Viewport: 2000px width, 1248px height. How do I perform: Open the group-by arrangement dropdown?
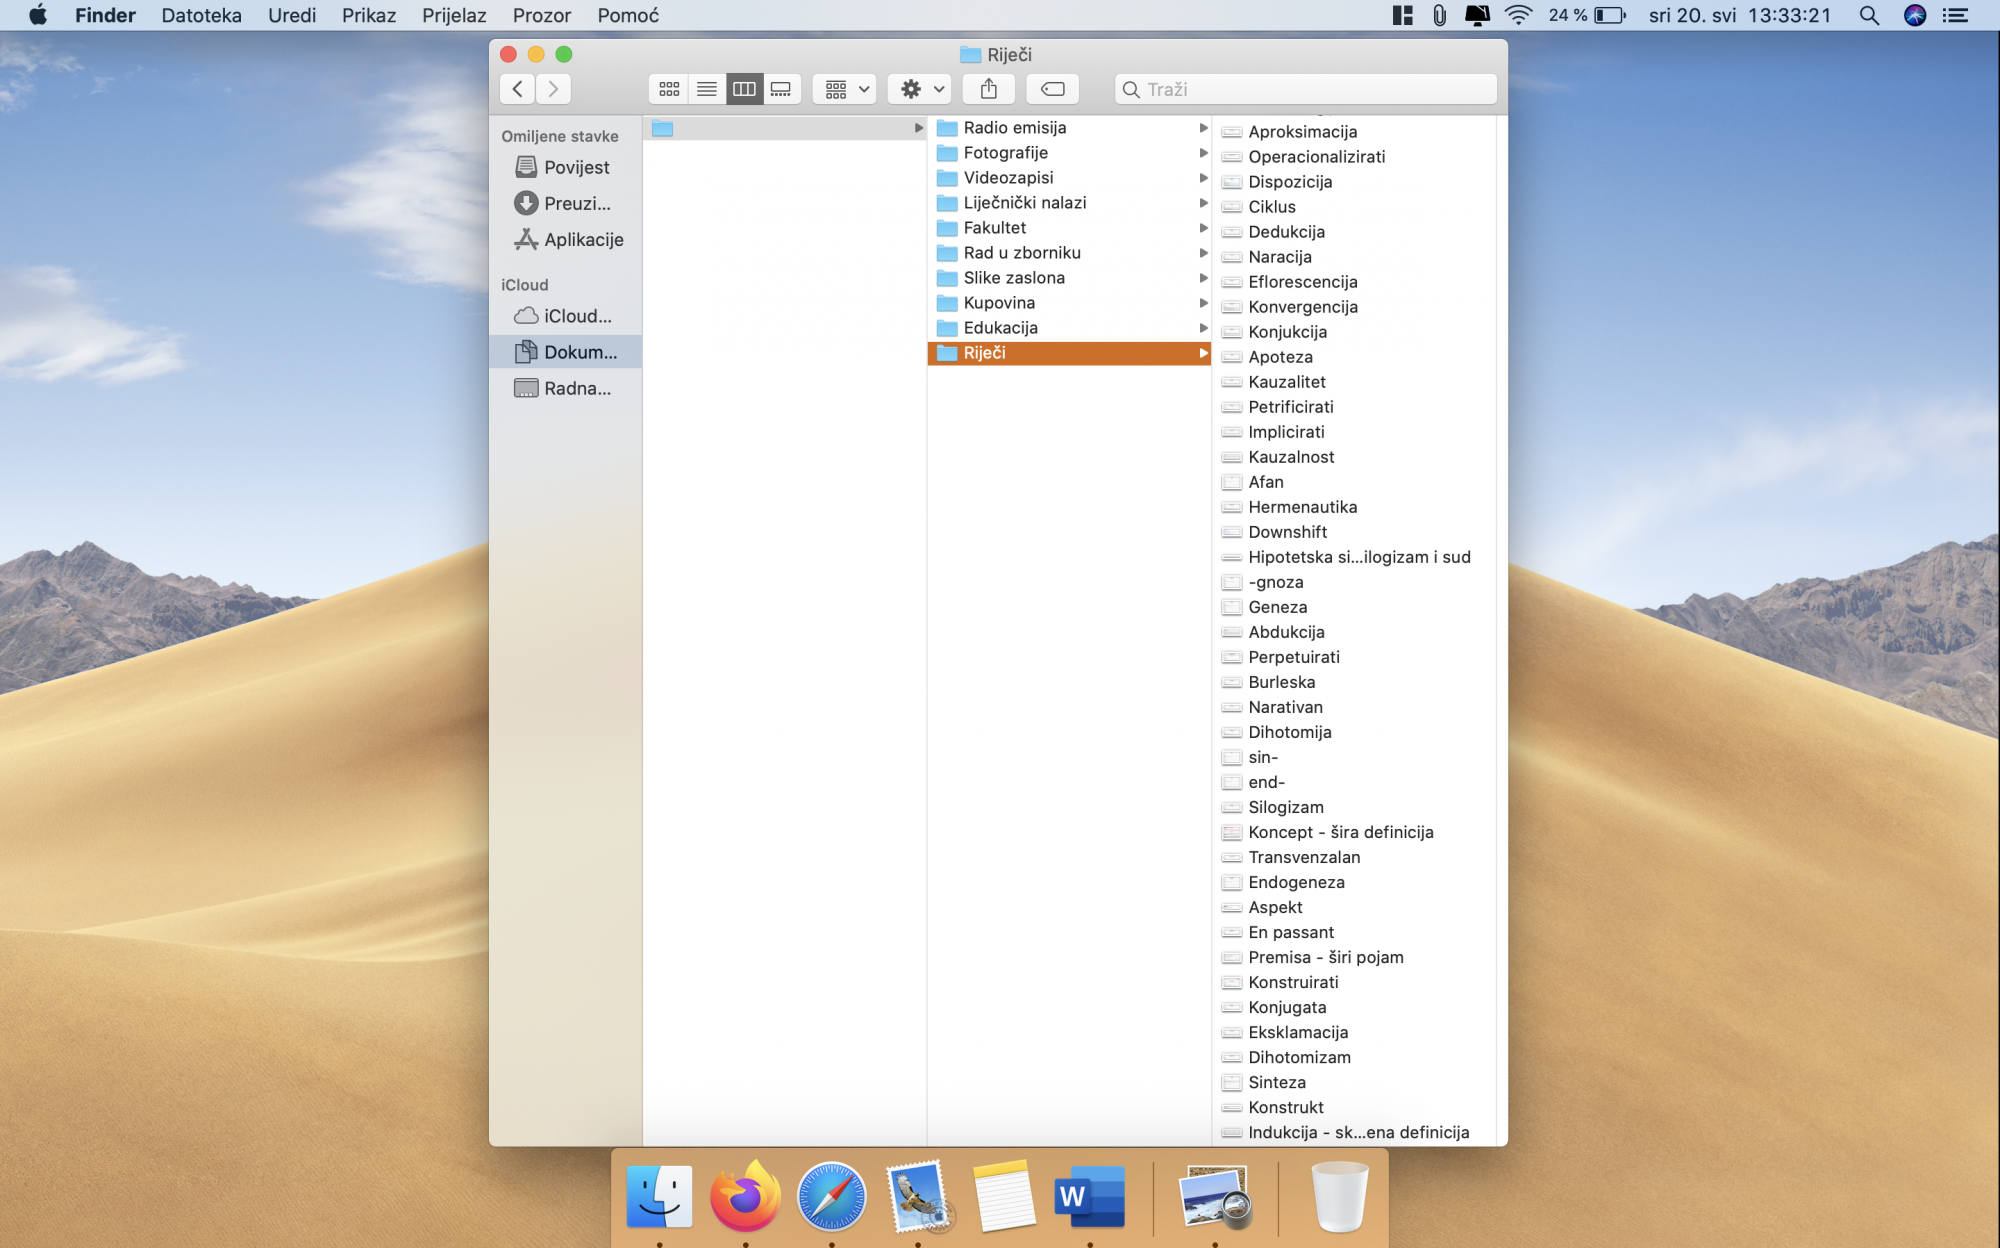point(845,89)
